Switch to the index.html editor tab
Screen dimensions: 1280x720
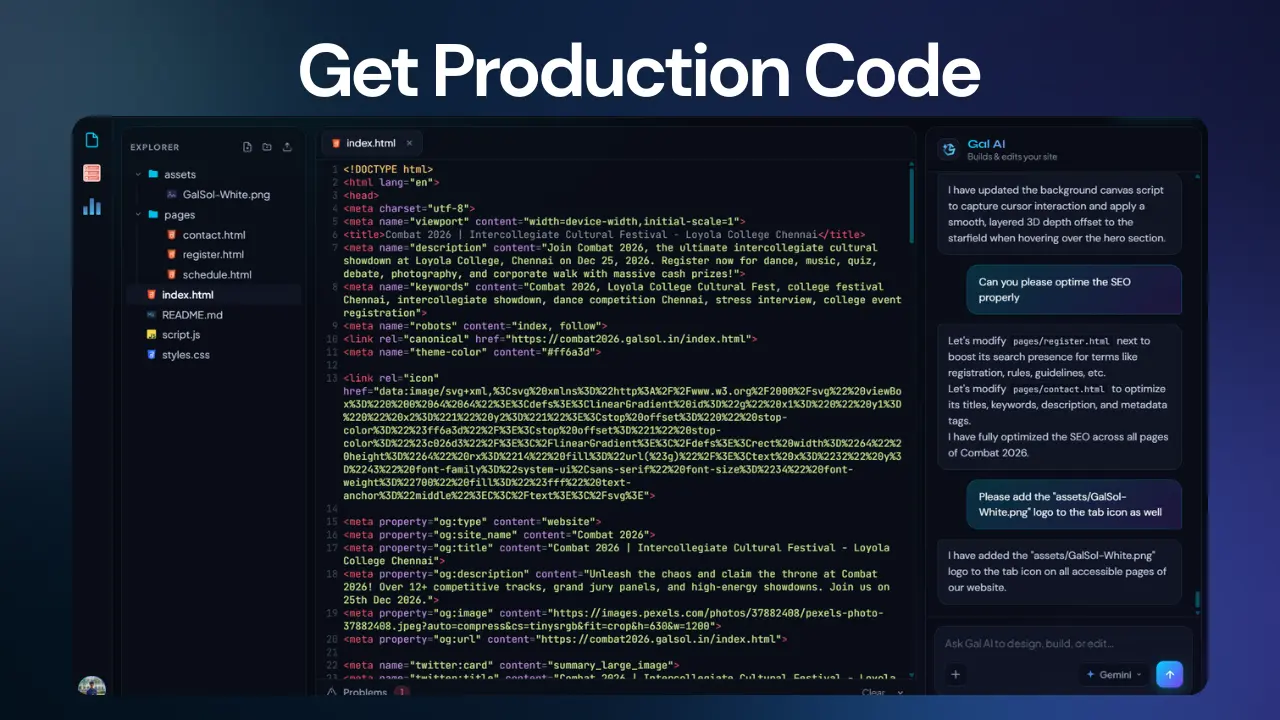(371, 143)
